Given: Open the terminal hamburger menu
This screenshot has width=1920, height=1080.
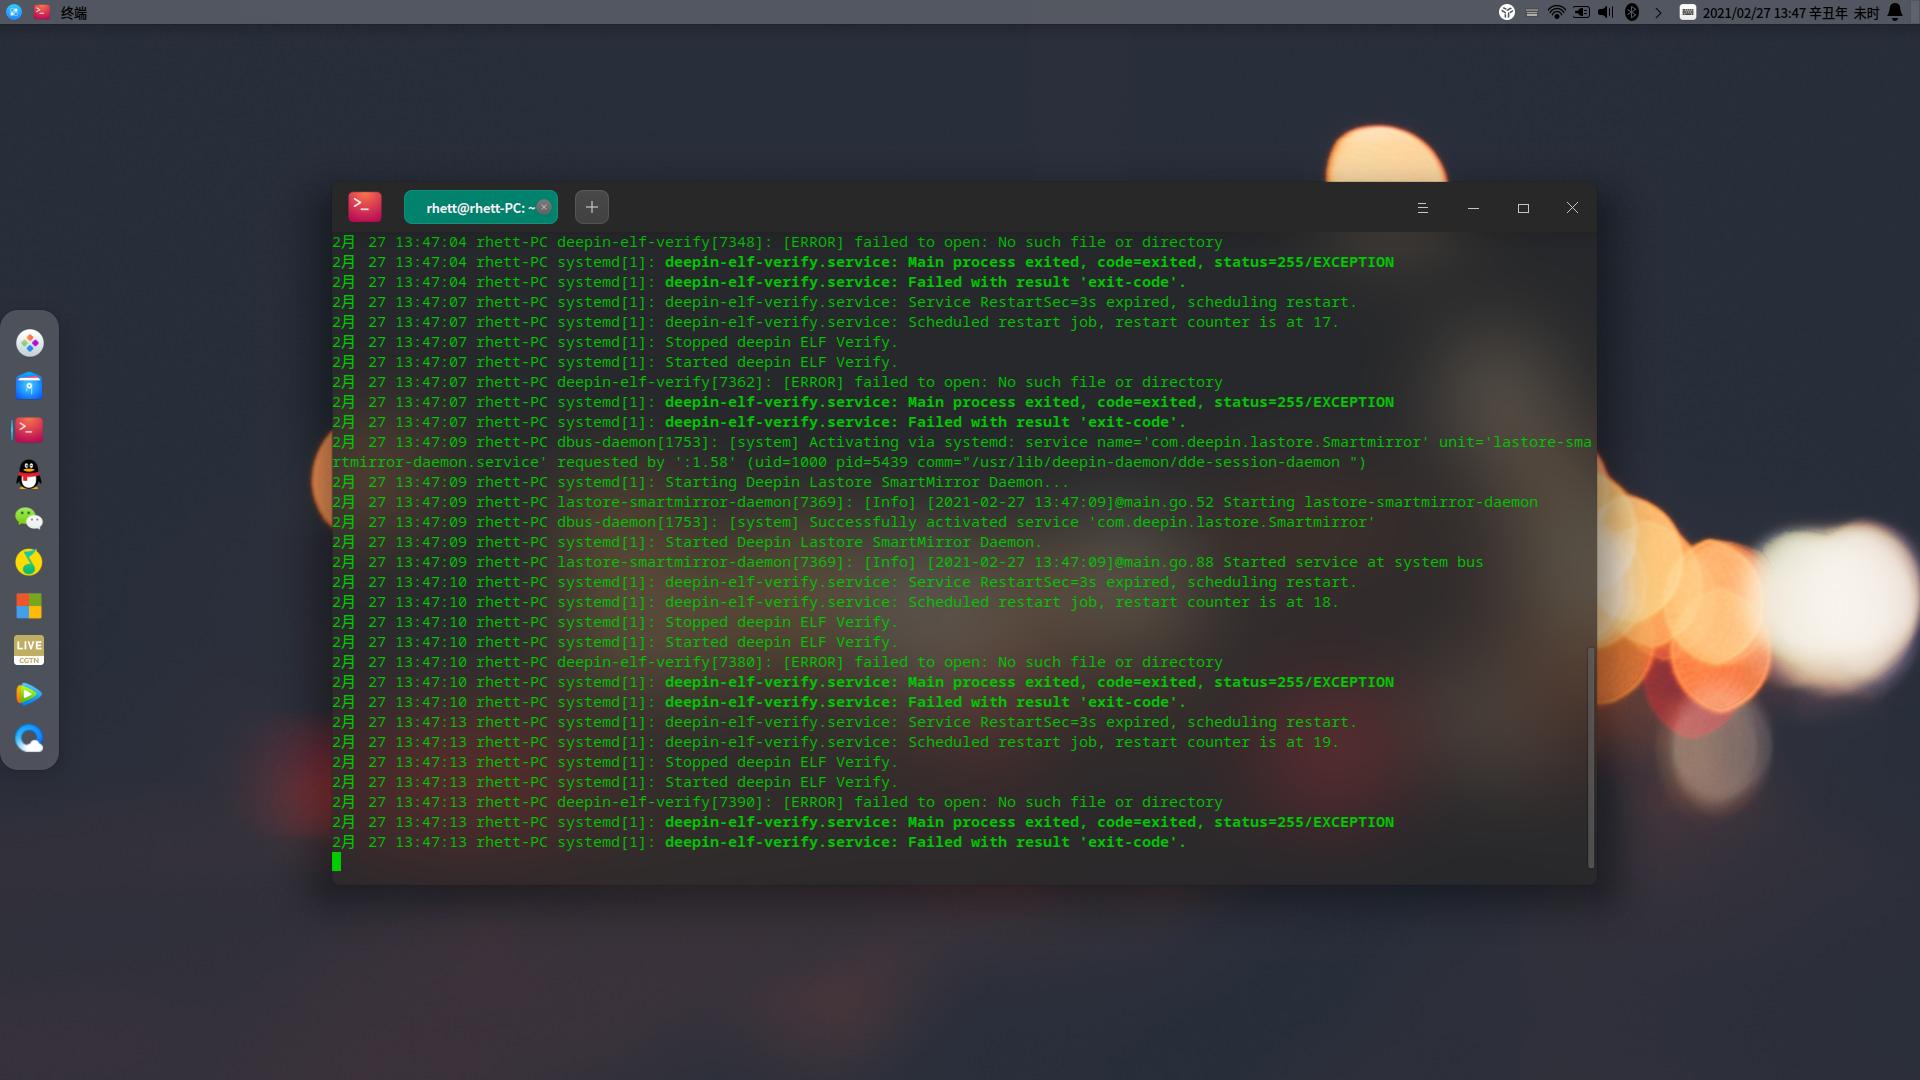Looking at the screenshot, I should coord(1422,208).
